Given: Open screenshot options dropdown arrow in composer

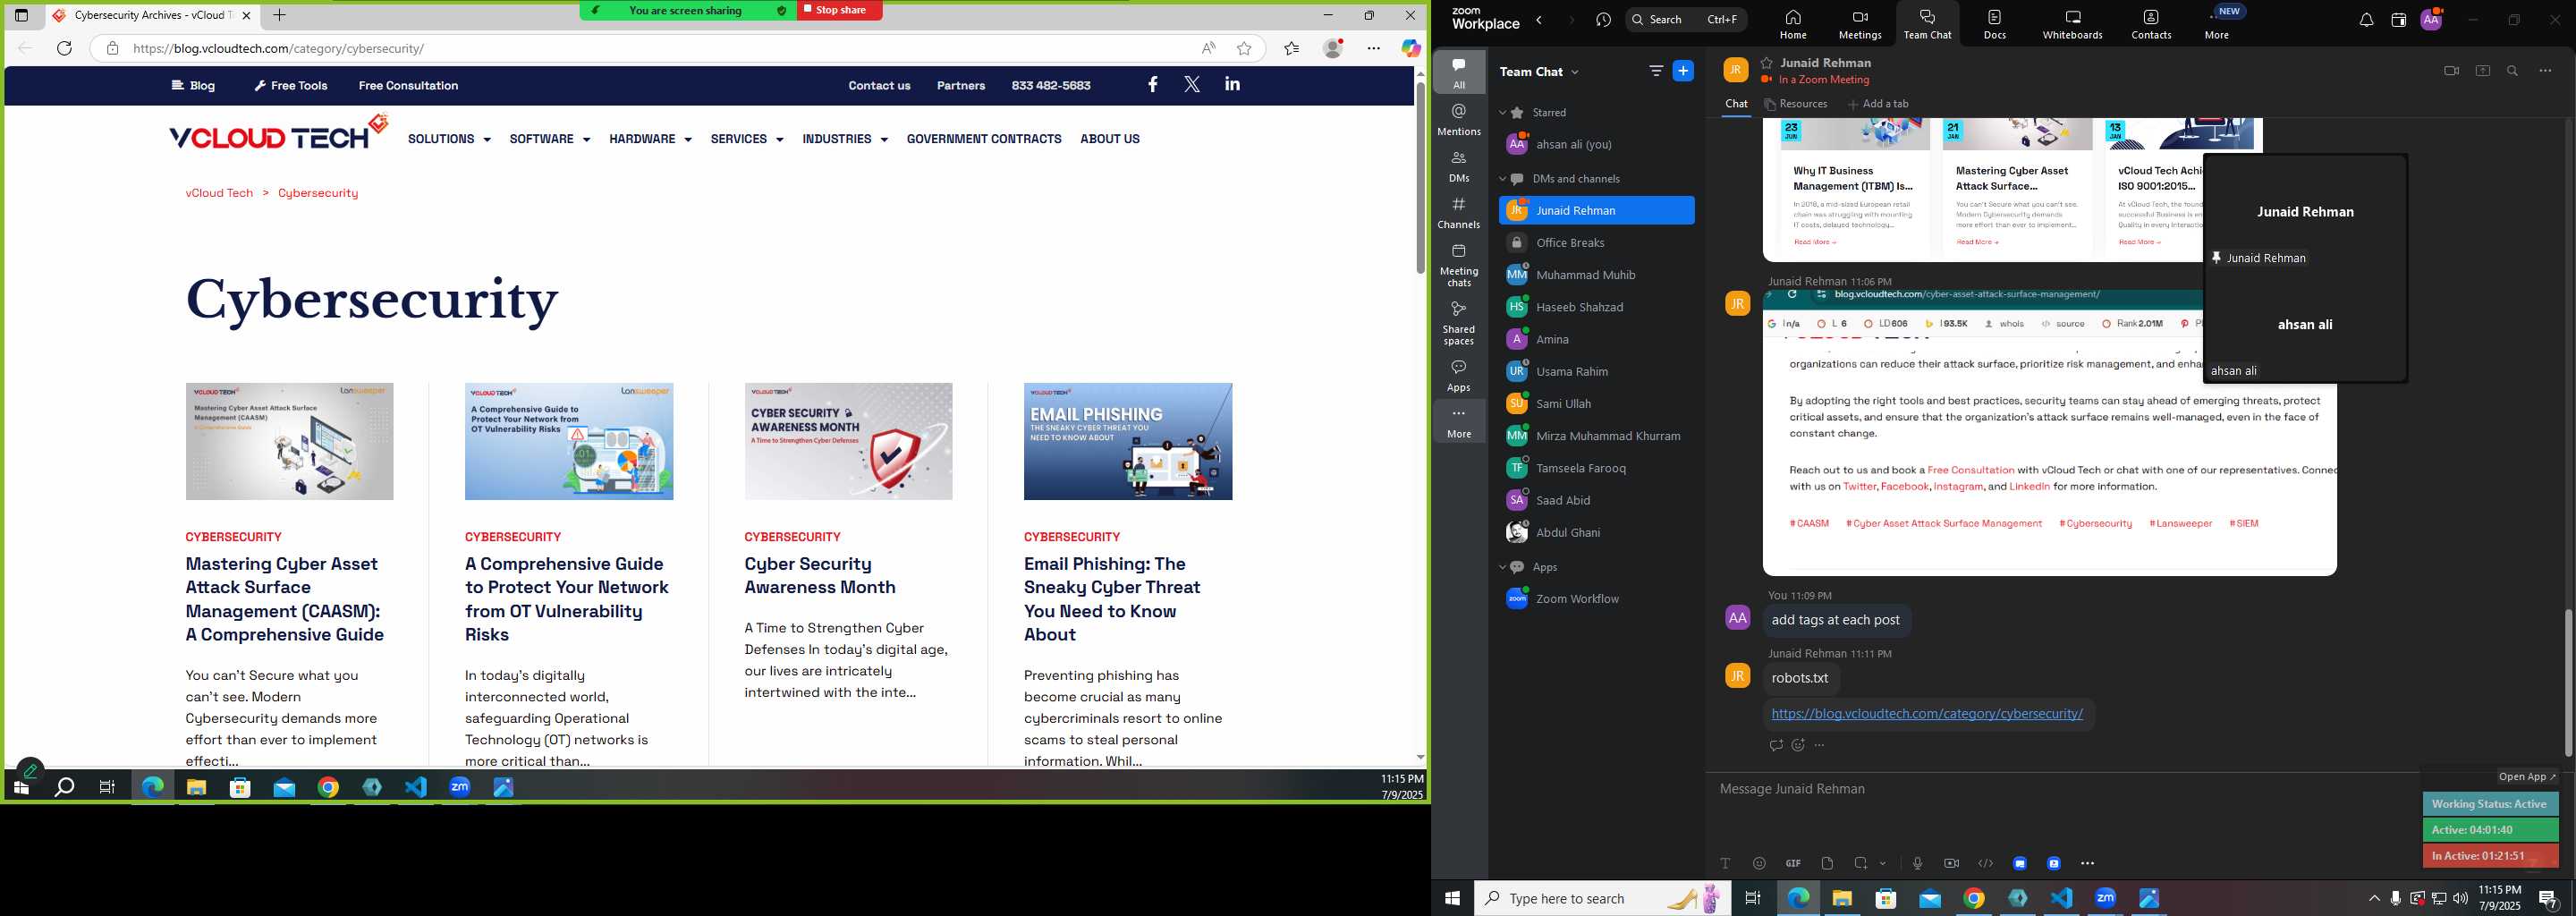Looking at the screenshot, I should [x=1883, y=863].
